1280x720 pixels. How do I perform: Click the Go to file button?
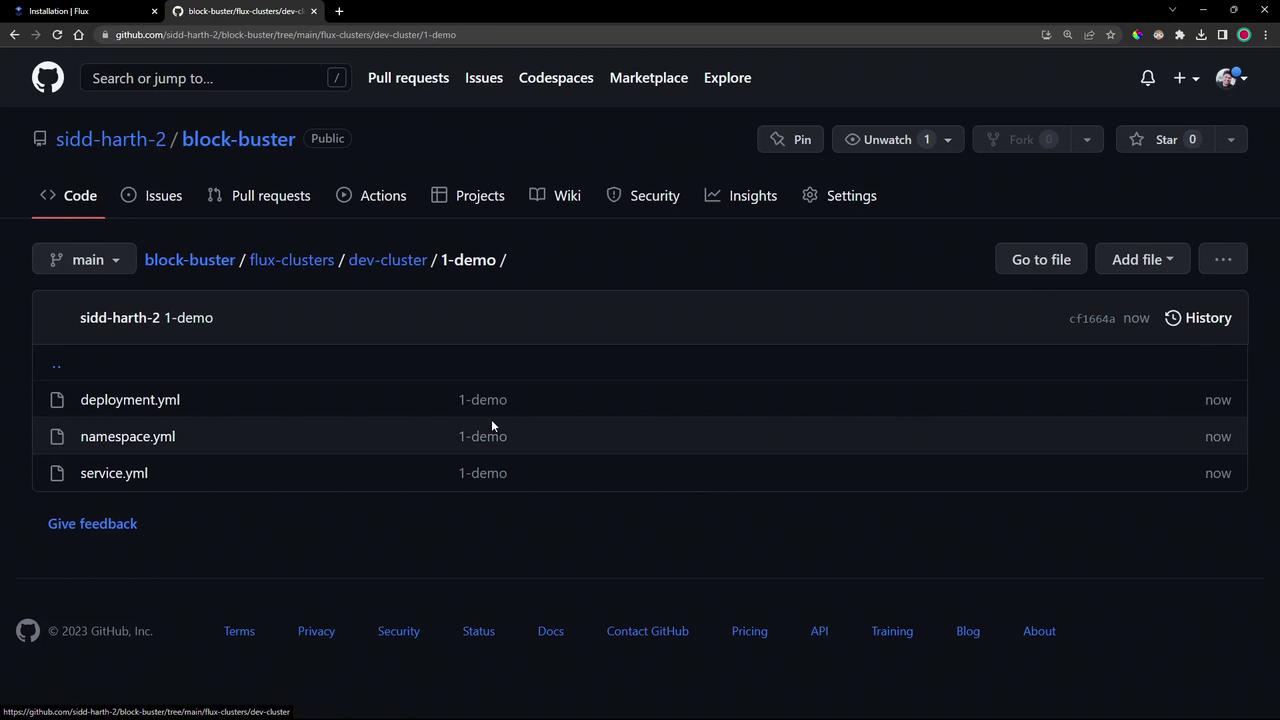pos(1041,260)
